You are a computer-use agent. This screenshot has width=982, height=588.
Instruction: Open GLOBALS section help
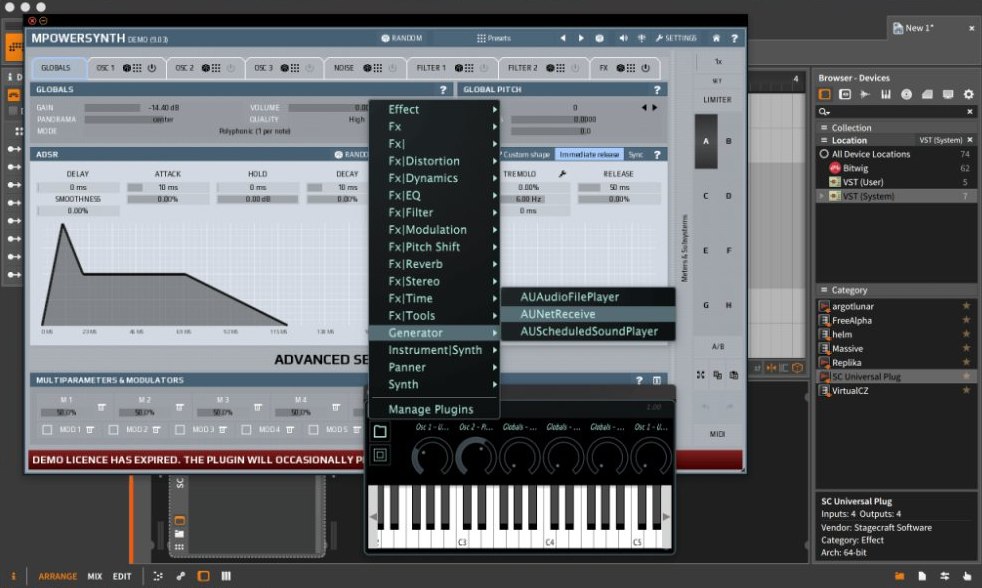[443, 90]
